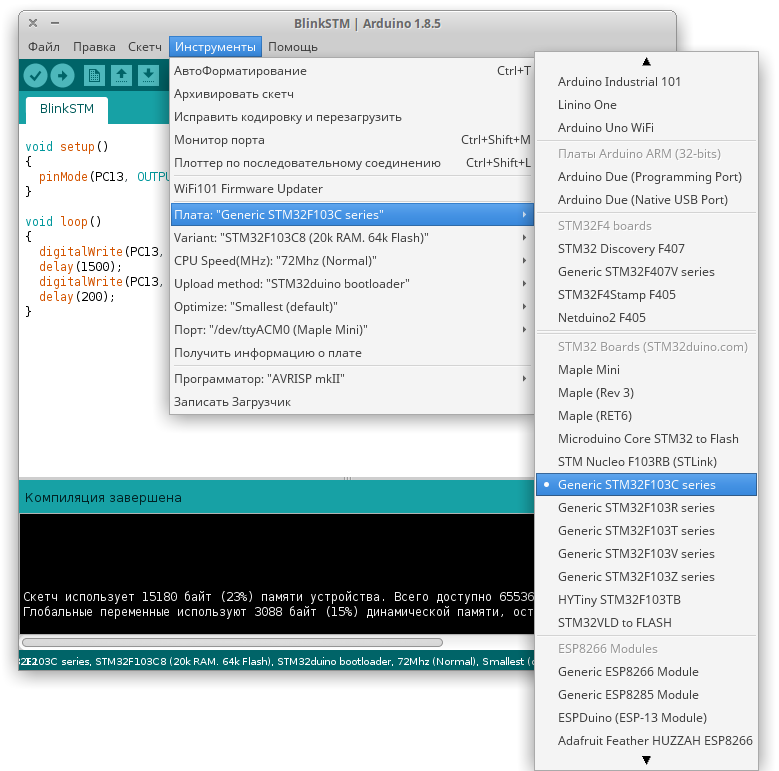
Task: Expand the Программатор AVRISP mkII submenu
Action: click(352, 379)
